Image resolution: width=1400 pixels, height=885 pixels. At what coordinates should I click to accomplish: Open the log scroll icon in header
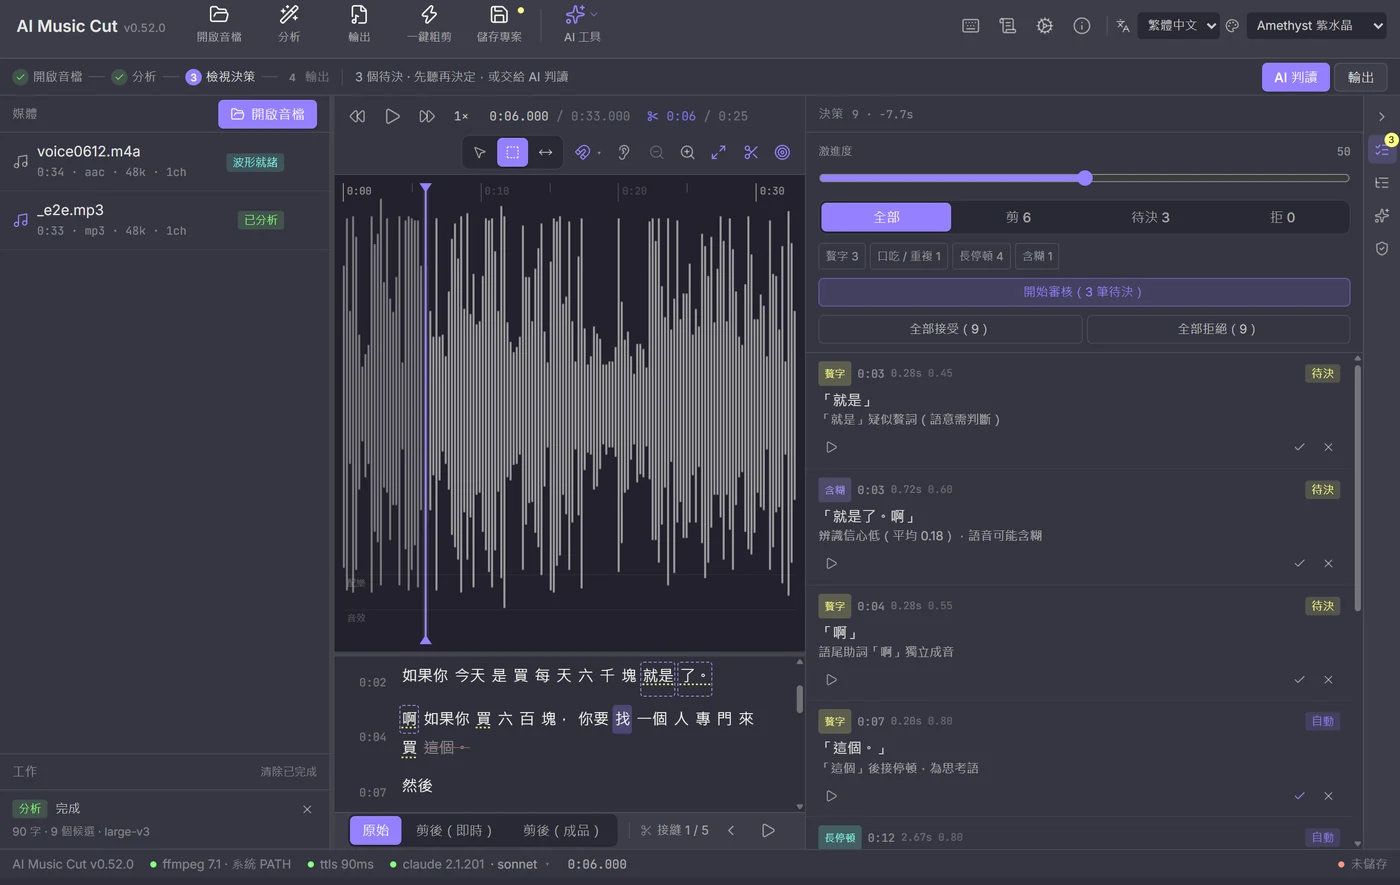1007,26
